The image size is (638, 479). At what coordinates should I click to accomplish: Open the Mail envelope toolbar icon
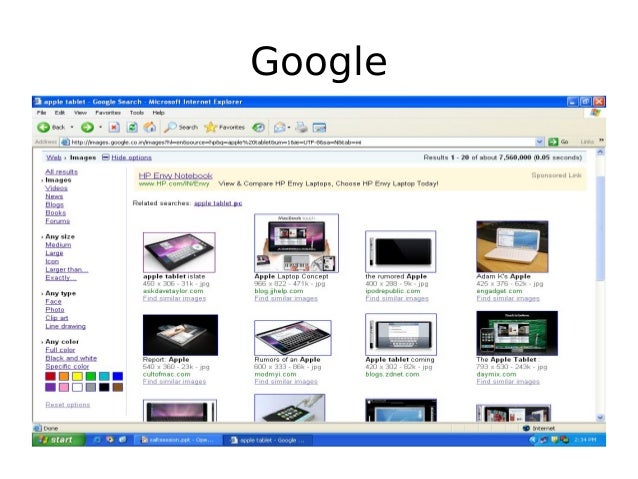point(280,127)
